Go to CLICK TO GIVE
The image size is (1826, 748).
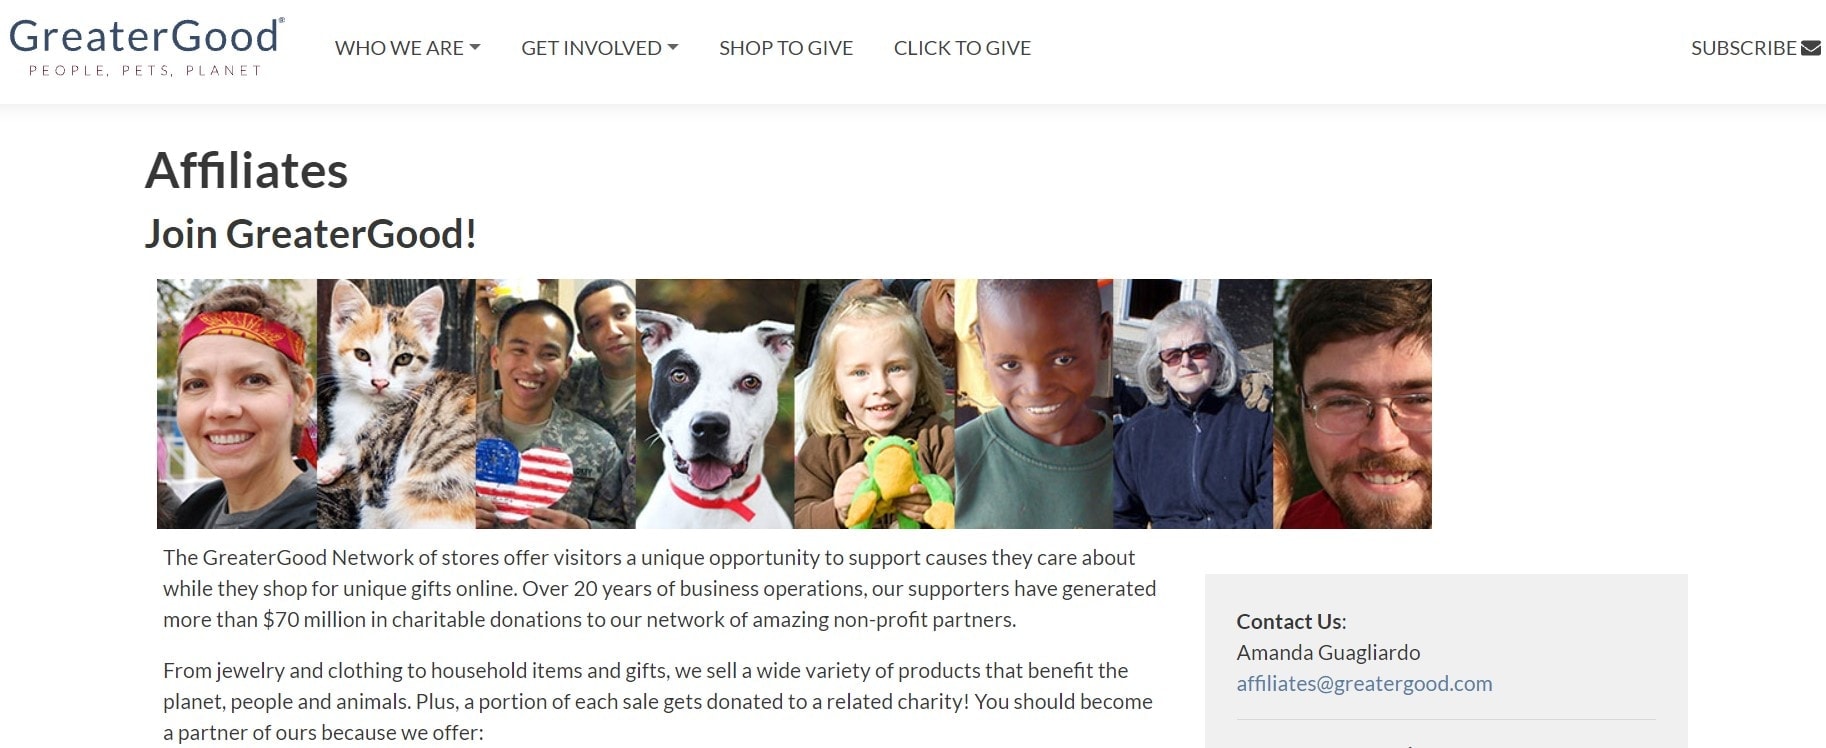(x=962, y=48)
